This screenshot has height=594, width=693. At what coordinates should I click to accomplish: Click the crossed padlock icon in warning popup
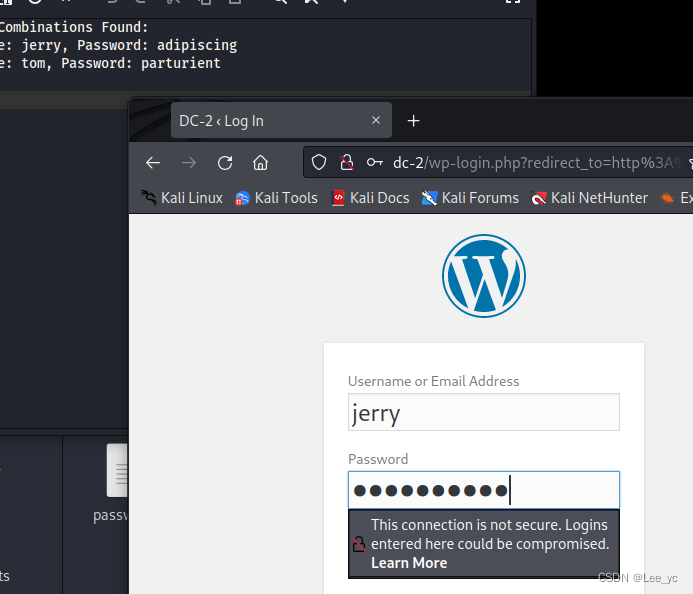(x=359, y=544)
